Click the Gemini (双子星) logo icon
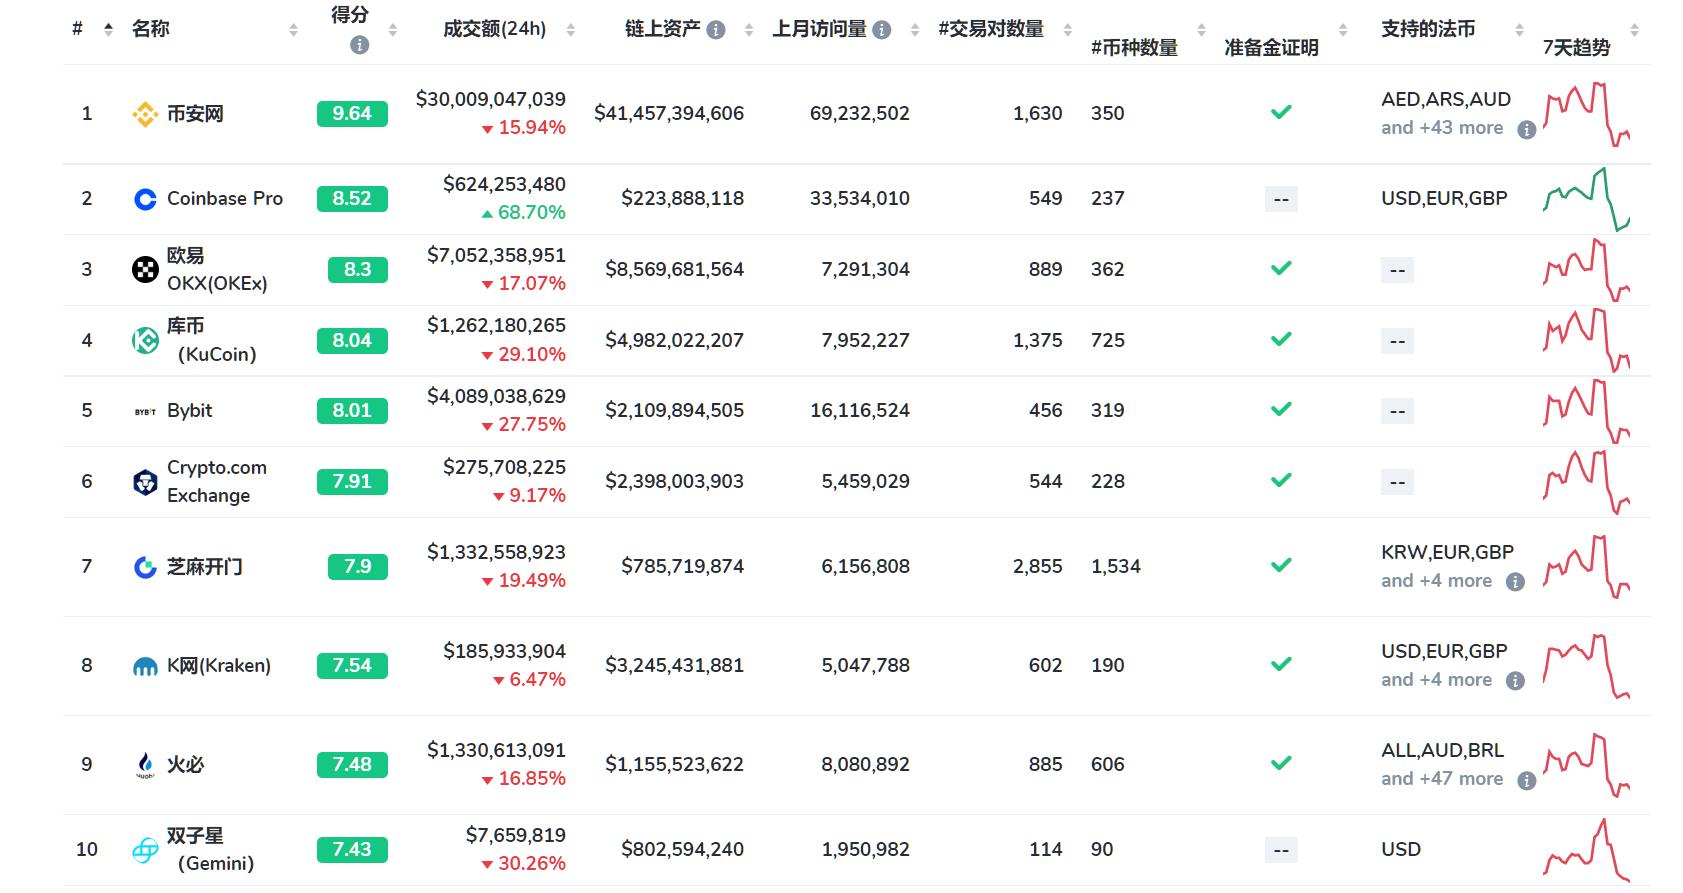 coord(145,850)
